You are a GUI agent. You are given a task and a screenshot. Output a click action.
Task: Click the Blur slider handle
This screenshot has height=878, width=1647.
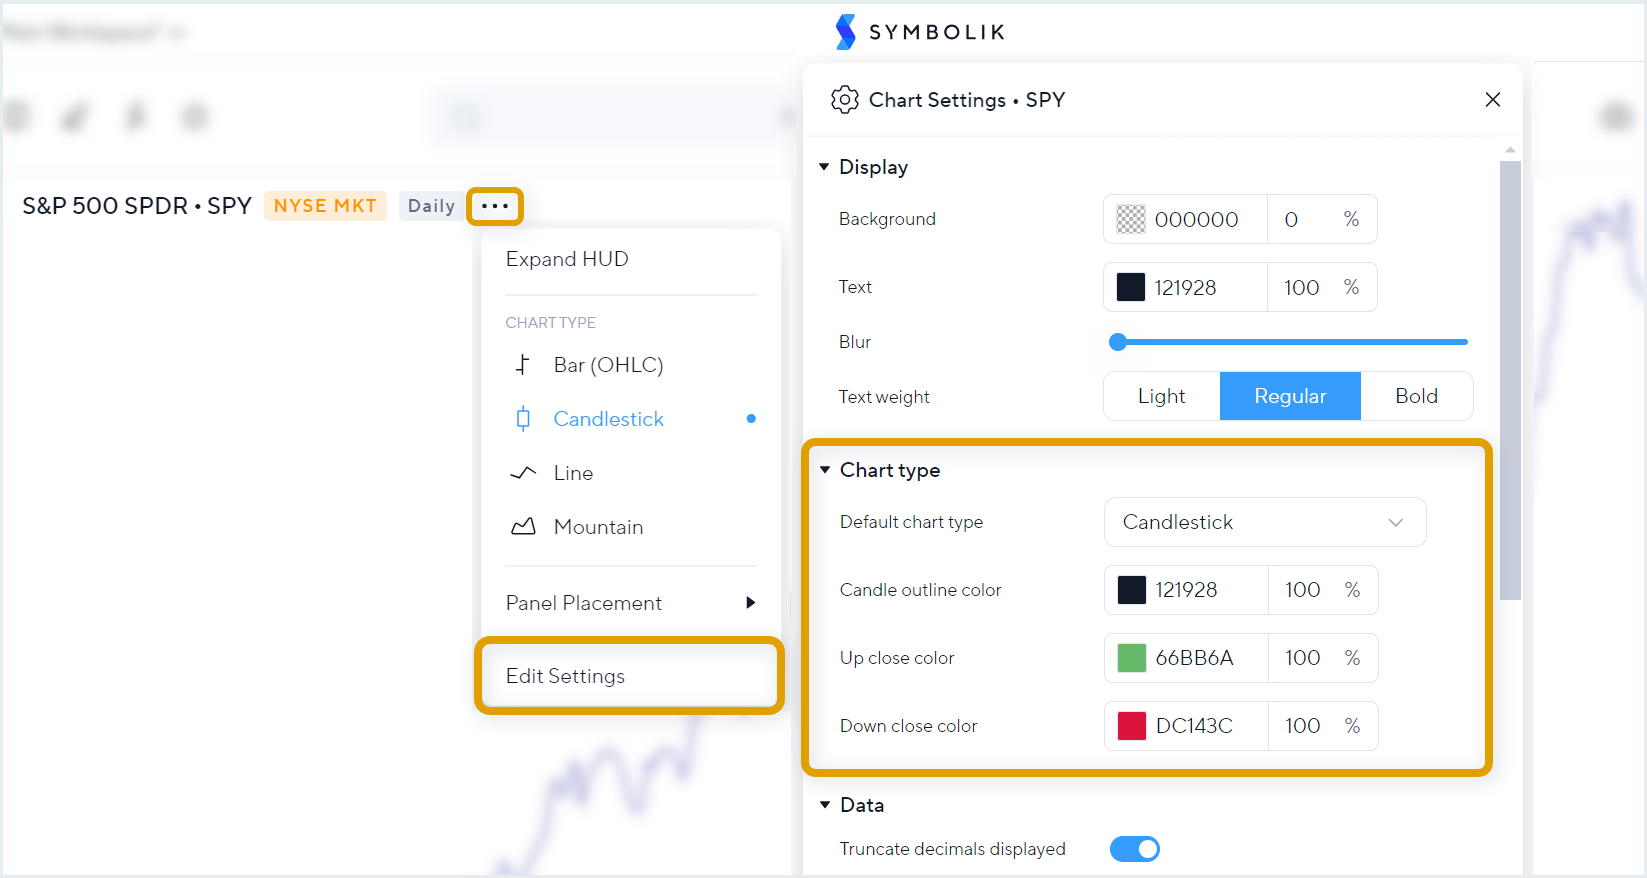1118,342
